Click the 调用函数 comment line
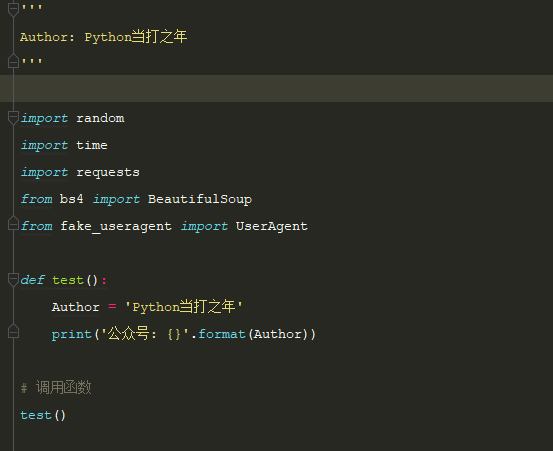The height and width of the screenshot is (451, 553). click(56, 388)
